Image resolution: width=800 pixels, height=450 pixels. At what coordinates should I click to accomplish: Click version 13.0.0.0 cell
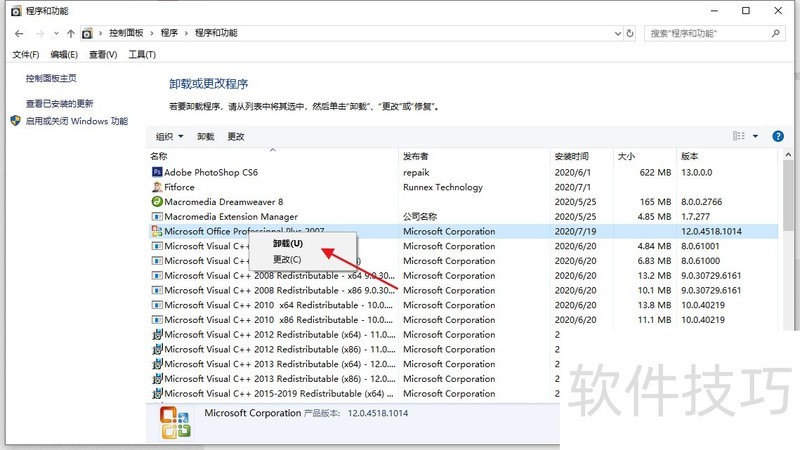point(696,172)
